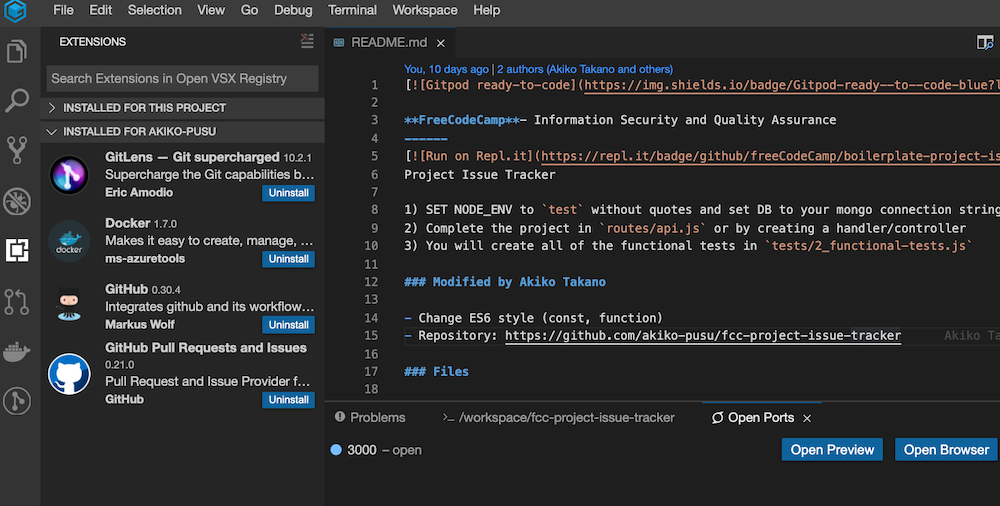The image size is (1000, 506).
Task: Uninstall the GitLens extension
Action: coord(288,193)
